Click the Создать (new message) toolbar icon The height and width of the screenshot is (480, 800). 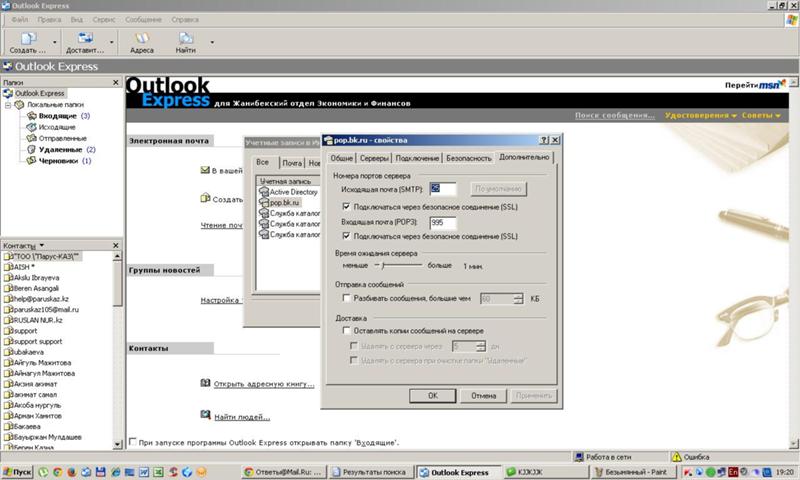point(28,39)
